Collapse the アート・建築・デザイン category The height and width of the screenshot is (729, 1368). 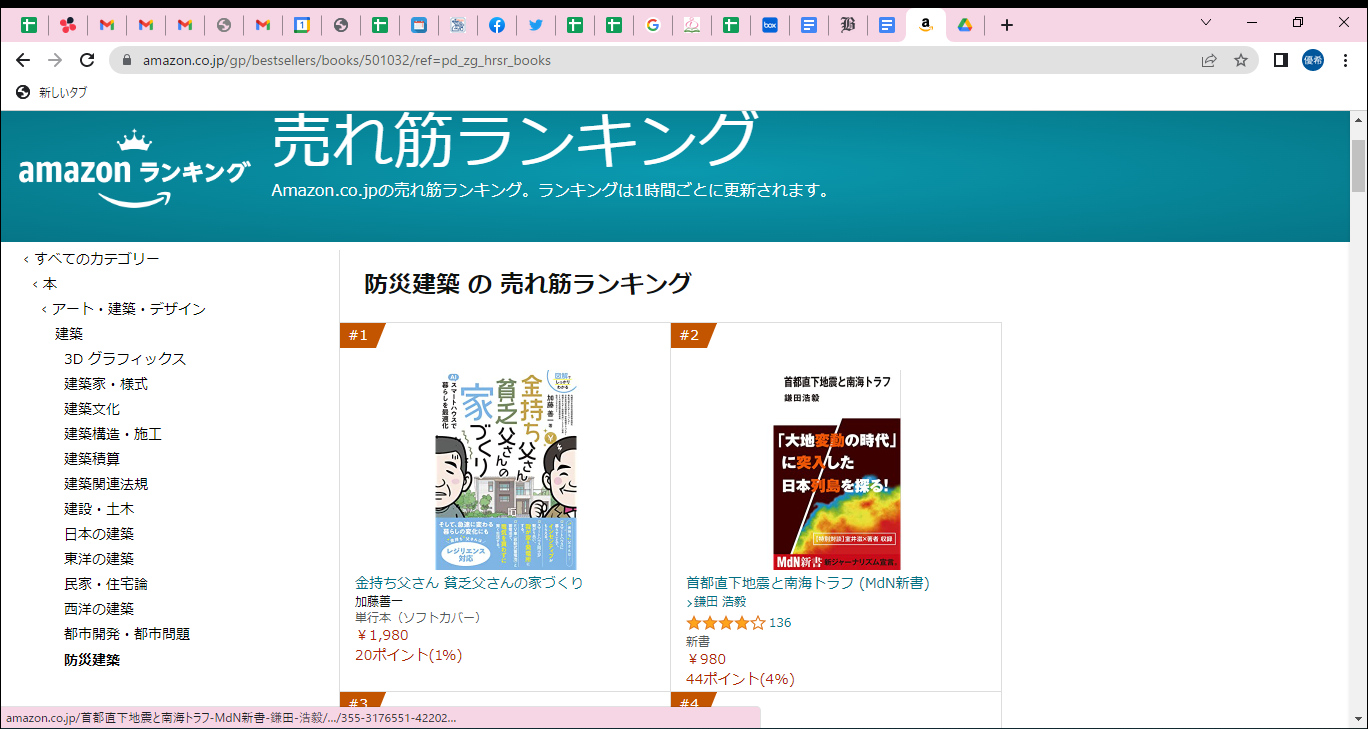[45, 309]
